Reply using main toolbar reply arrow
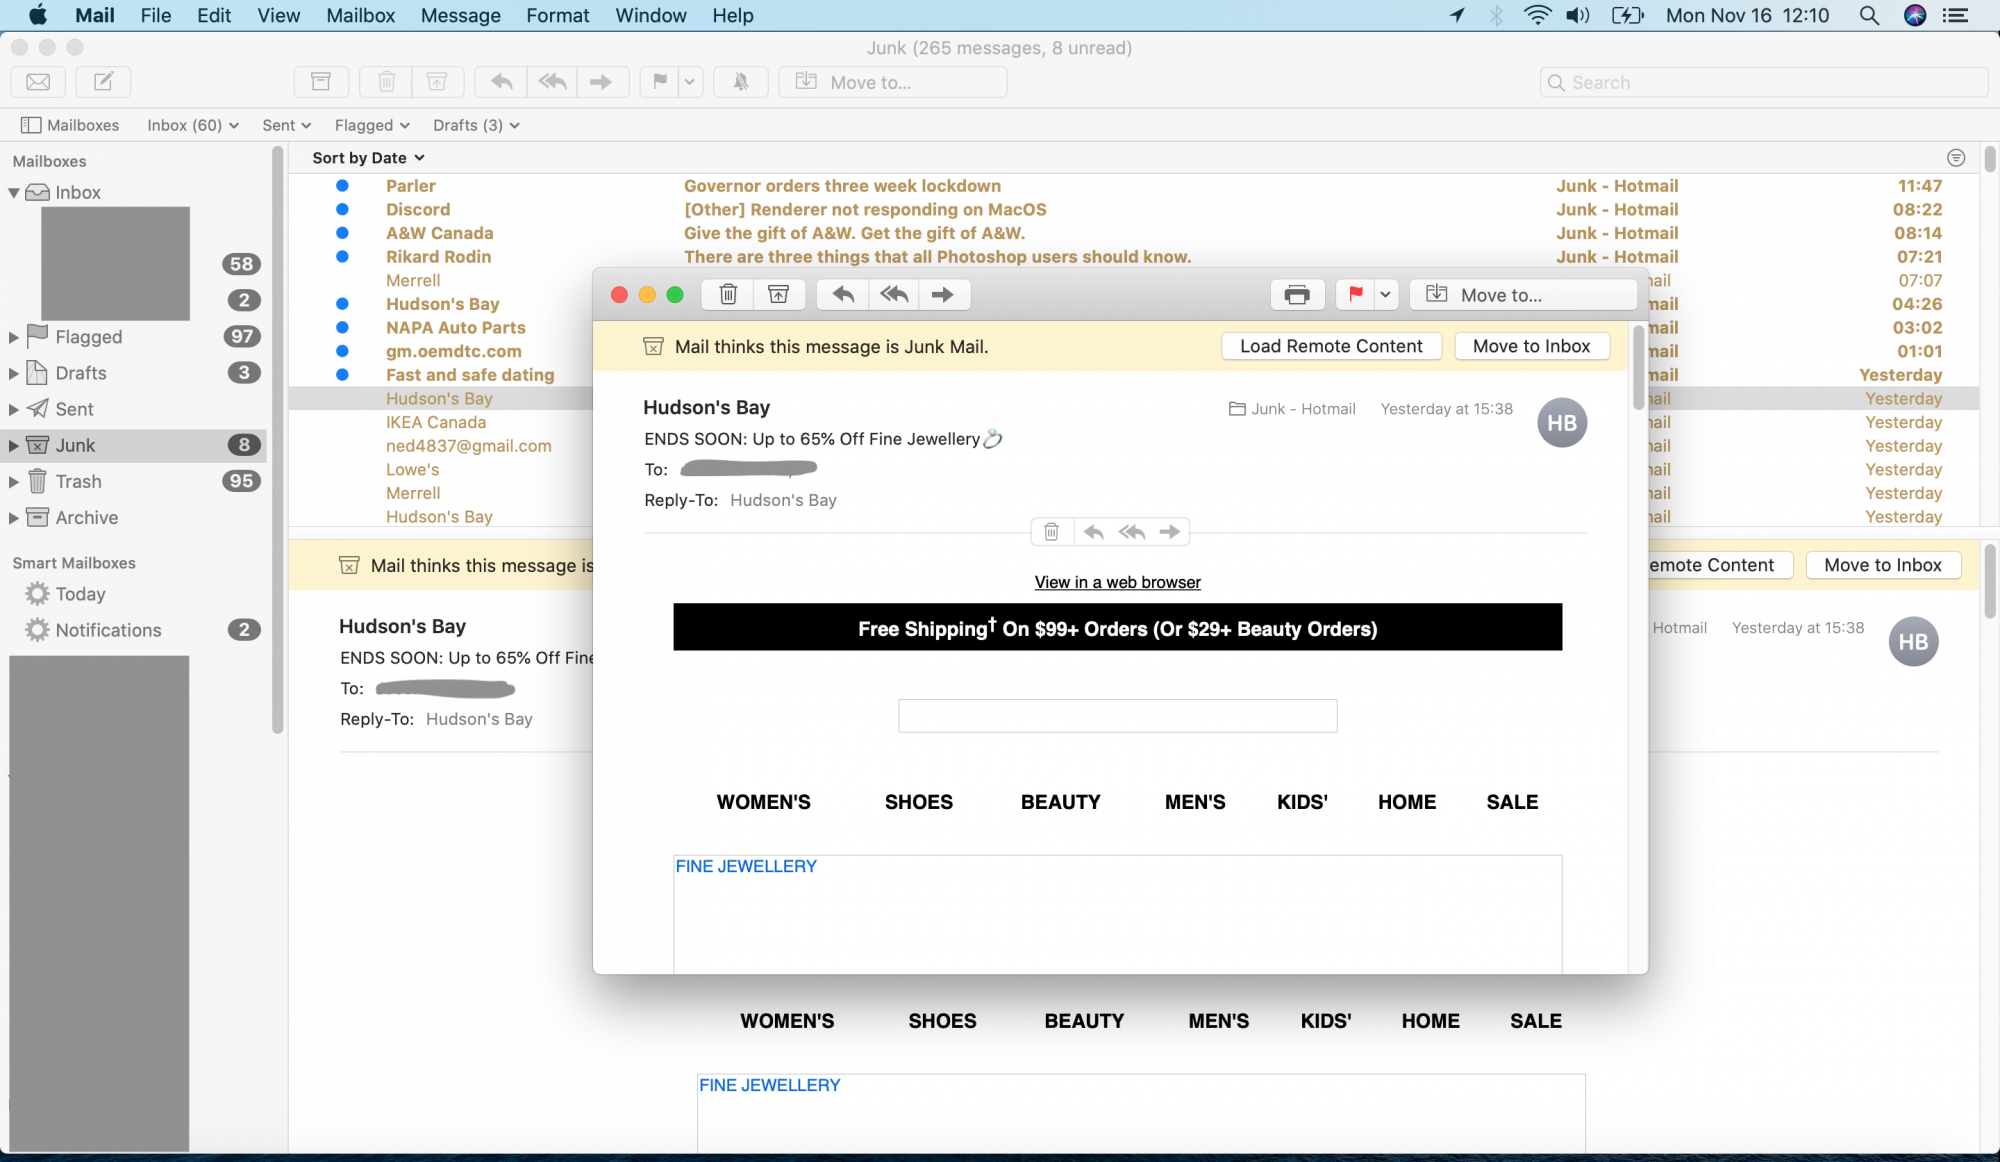This screenshot has width=2000, height=1162. click(502, 82)
